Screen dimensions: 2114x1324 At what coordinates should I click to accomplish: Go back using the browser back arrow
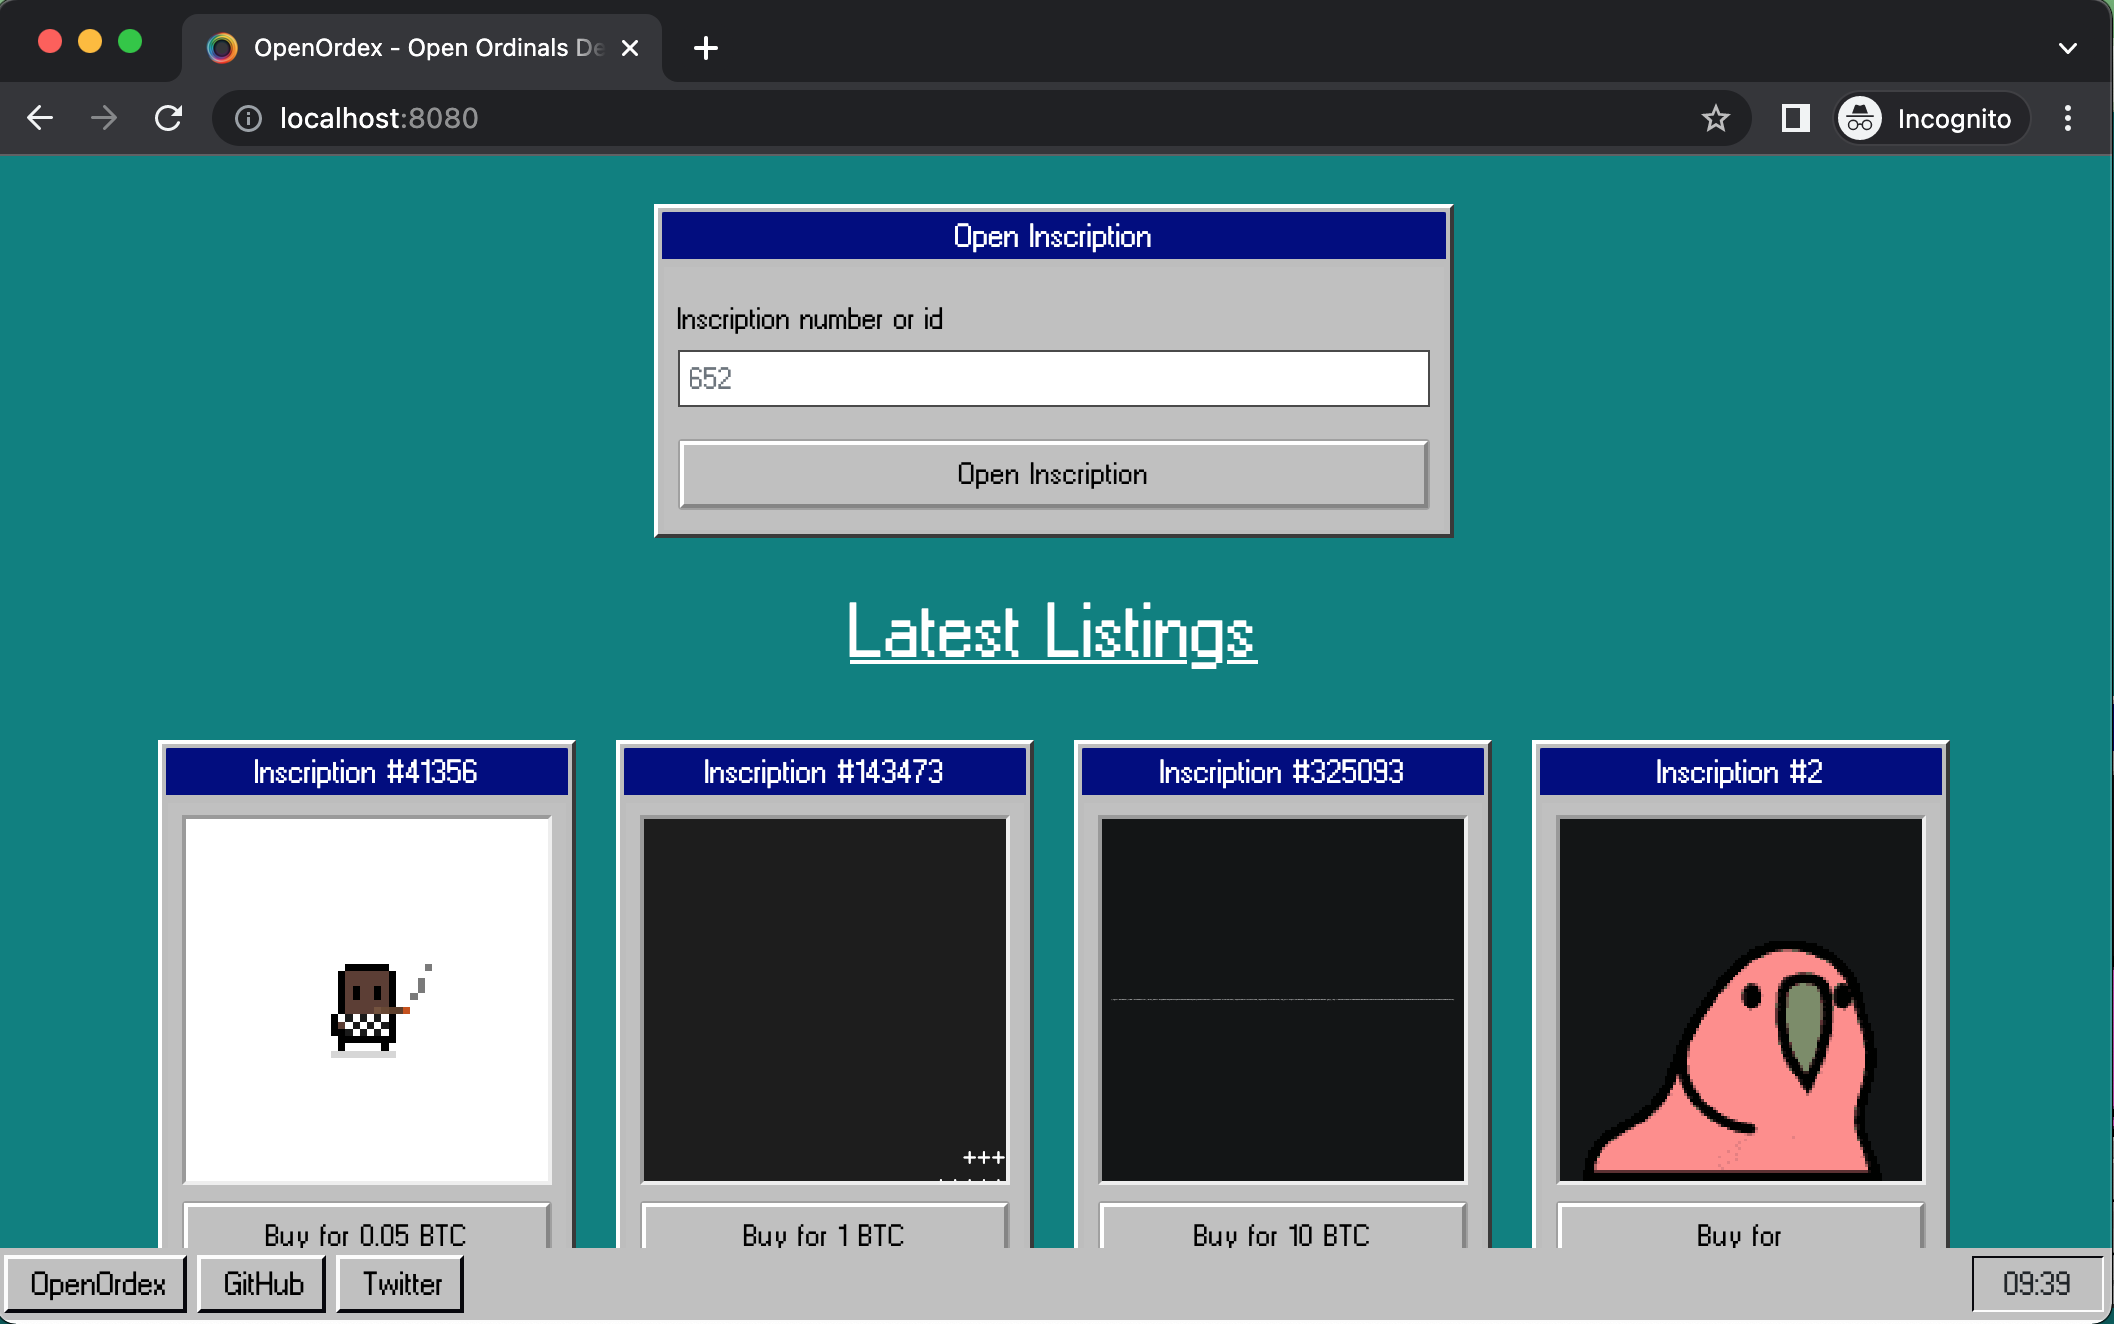point(40,118)
